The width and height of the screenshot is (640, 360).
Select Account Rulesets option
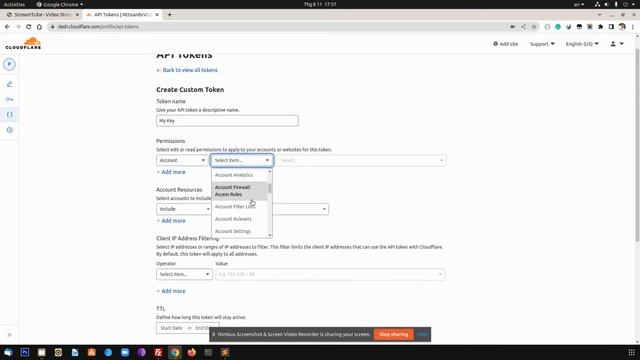(x=239, y=219)
